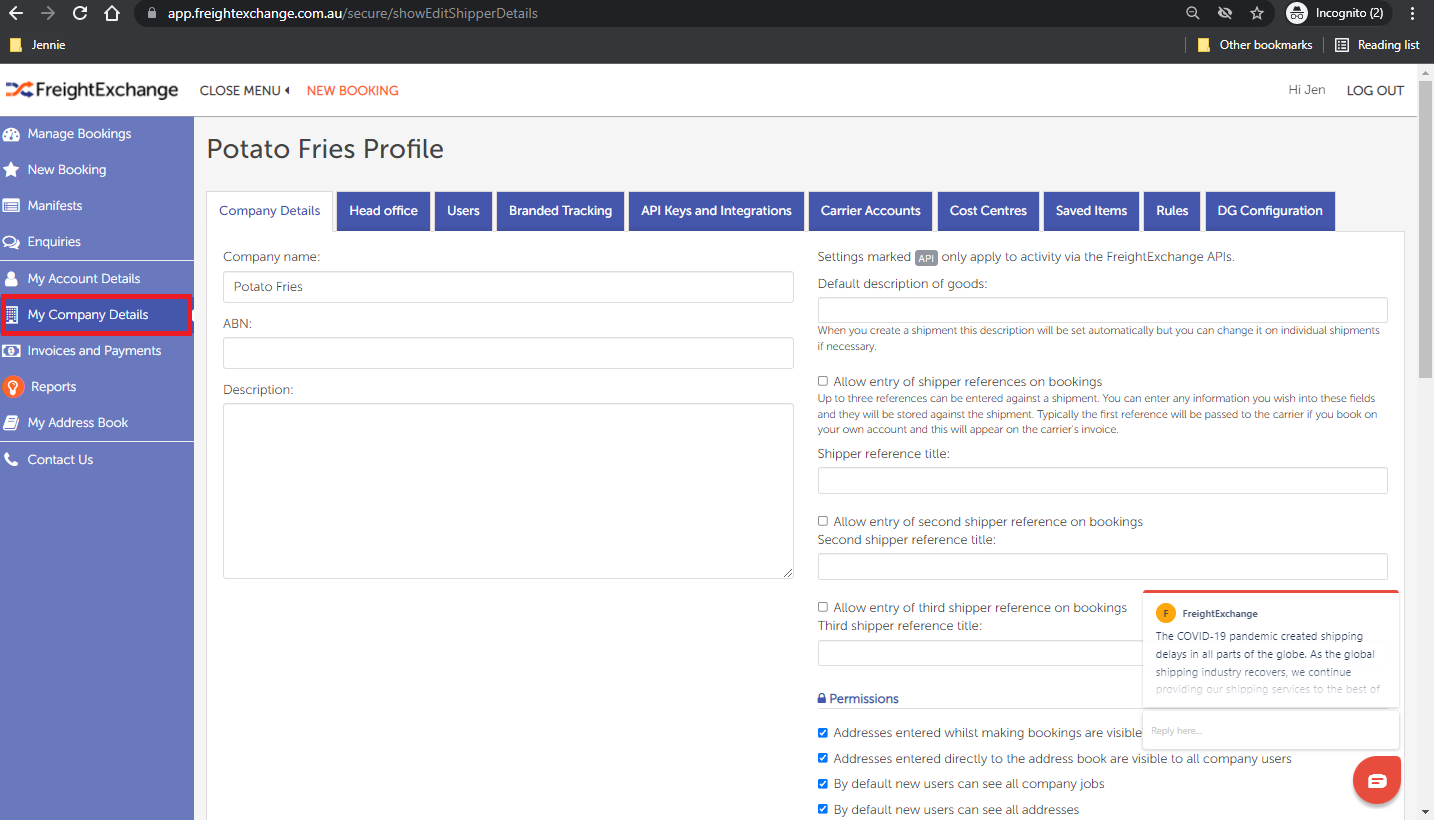Switch to the Users tab
Image resolution: width=1434 pixels, height=820 pixels.
pyautogui.click(x=463, y=211)
